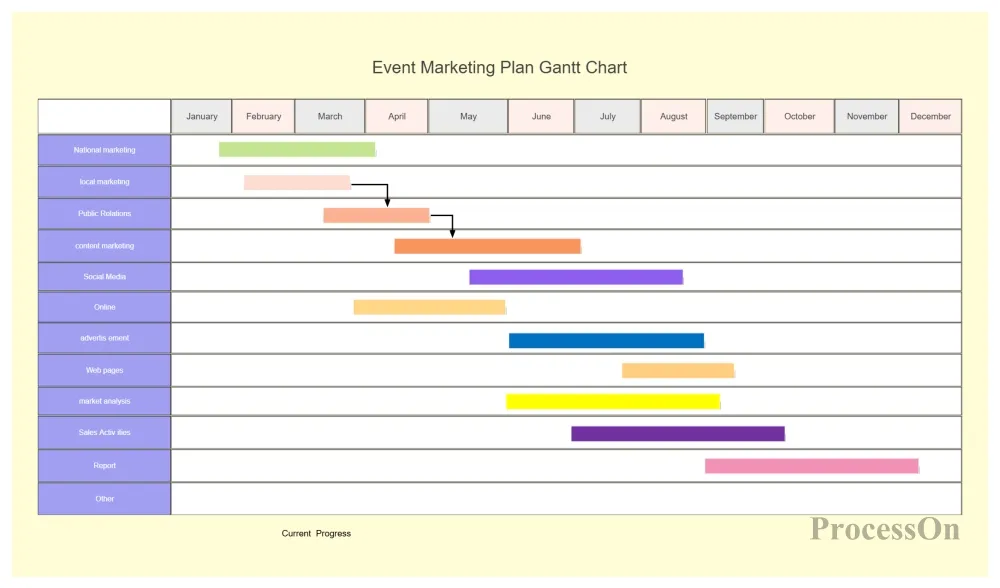Image resolution: width=1000 pixels, height=588 pixels.
Task: Select the orange content marketing bar
Action: tap(487, 246)
